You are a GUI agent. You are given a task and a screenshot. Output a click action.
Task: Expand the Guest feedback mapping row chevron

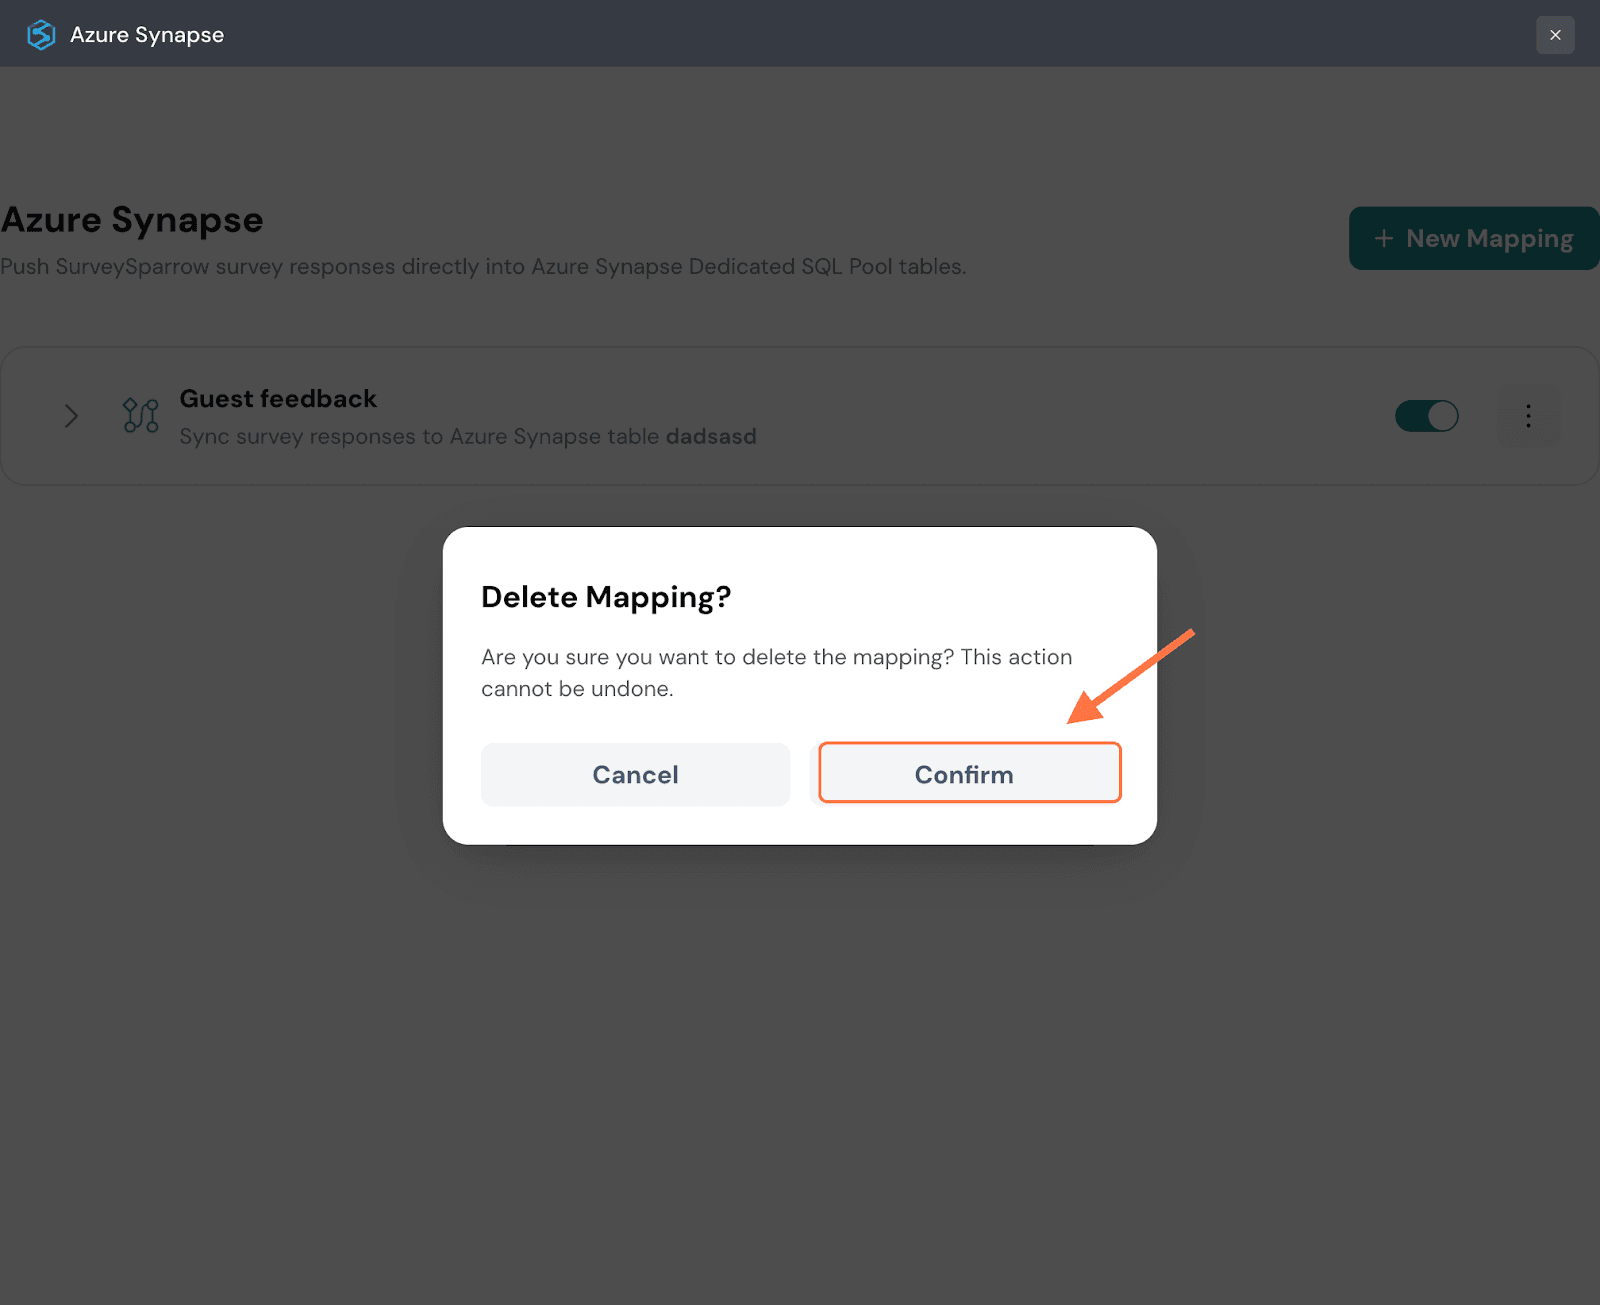[71, 416]
